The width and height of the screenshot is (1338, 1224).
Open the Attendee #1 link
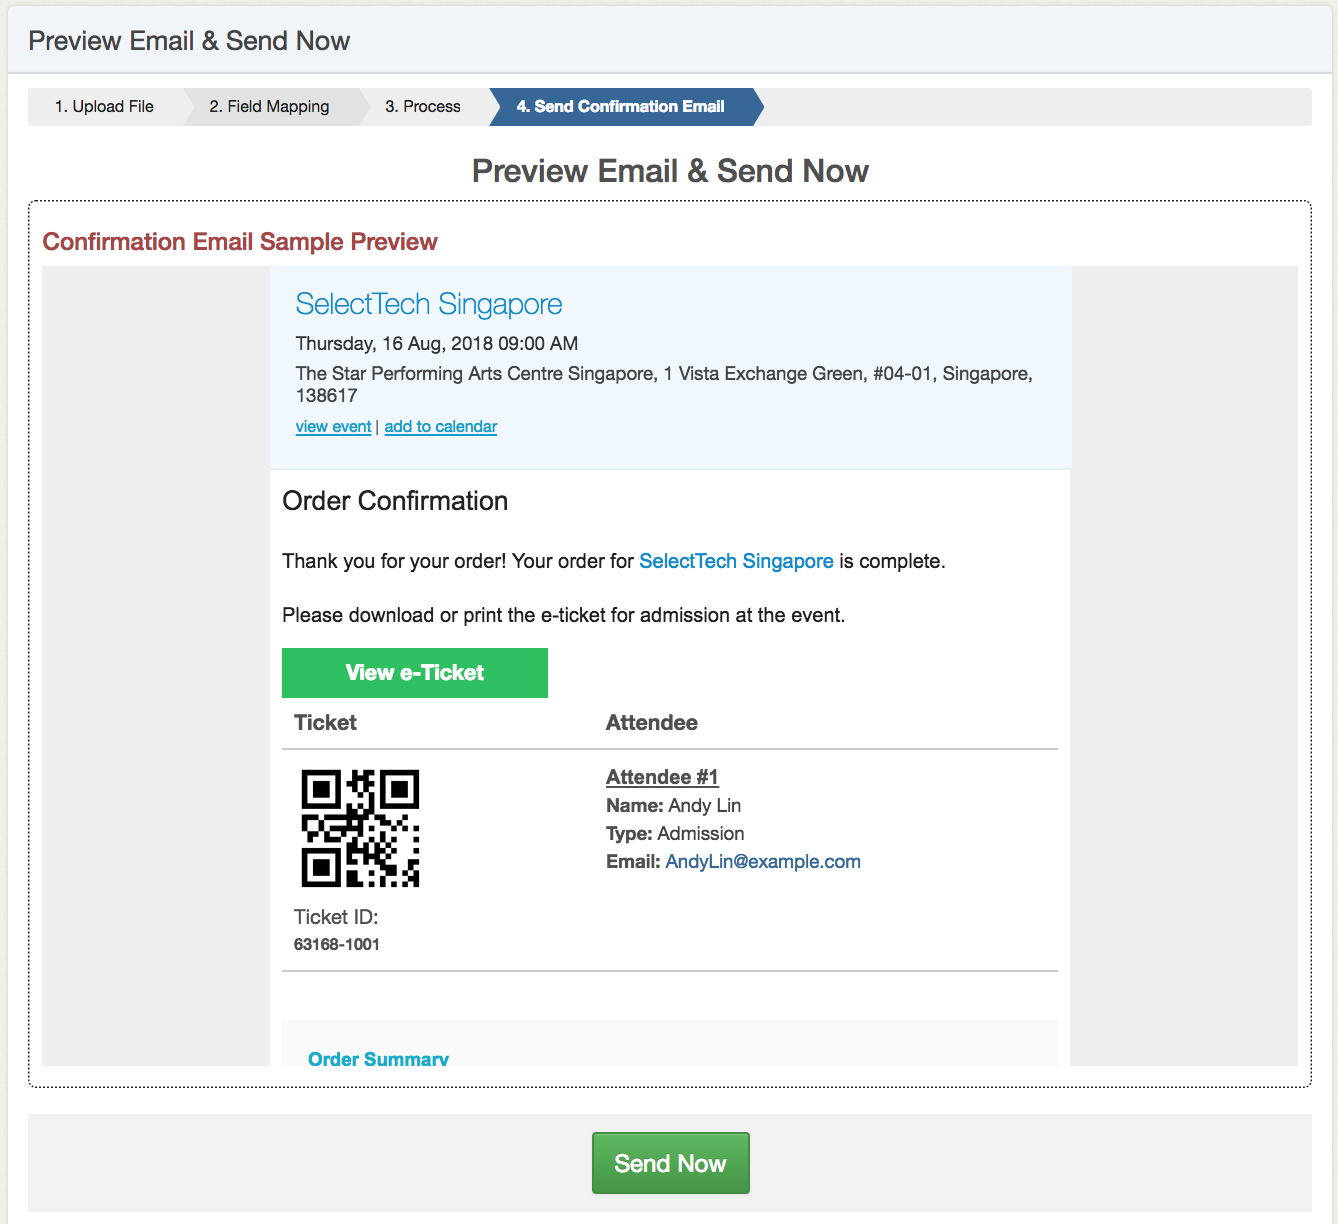(662, 777)
